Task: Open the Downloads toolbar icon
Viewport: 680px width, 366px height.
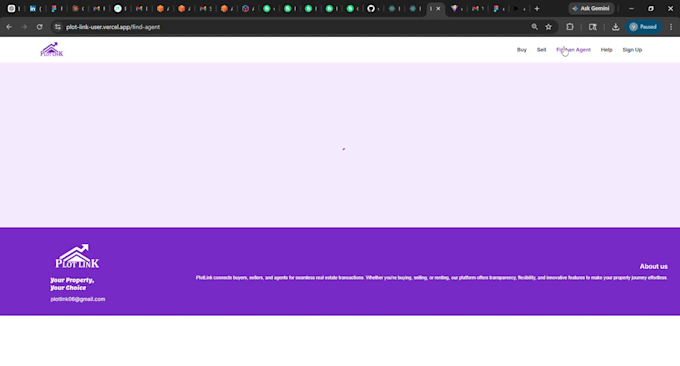Action: [x=615, y=27]
